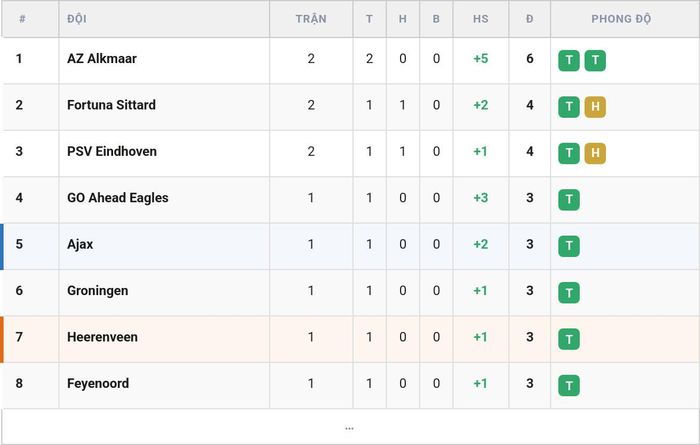Open the AZ Alkmaar team link
700x445 pixels.
point(102,58)
